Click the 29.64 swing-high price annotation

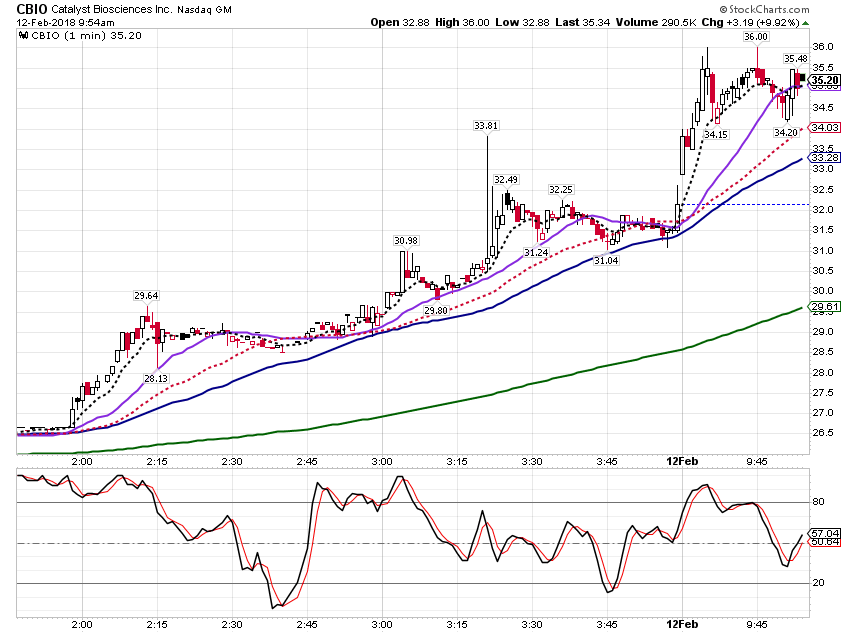tap(146, 295)
